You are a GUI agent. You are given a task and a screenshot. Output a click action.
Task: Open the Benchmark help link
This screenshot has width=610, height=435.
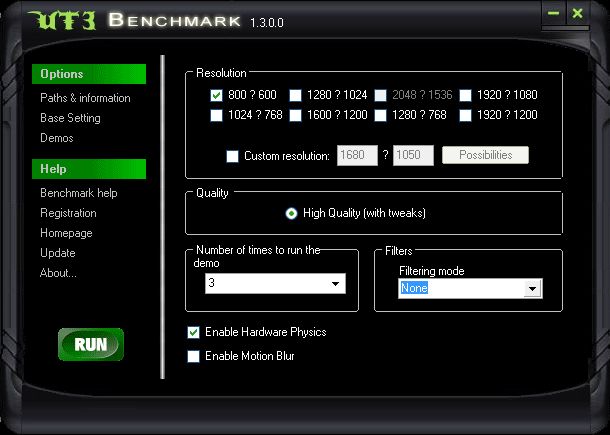click(78, 193)
